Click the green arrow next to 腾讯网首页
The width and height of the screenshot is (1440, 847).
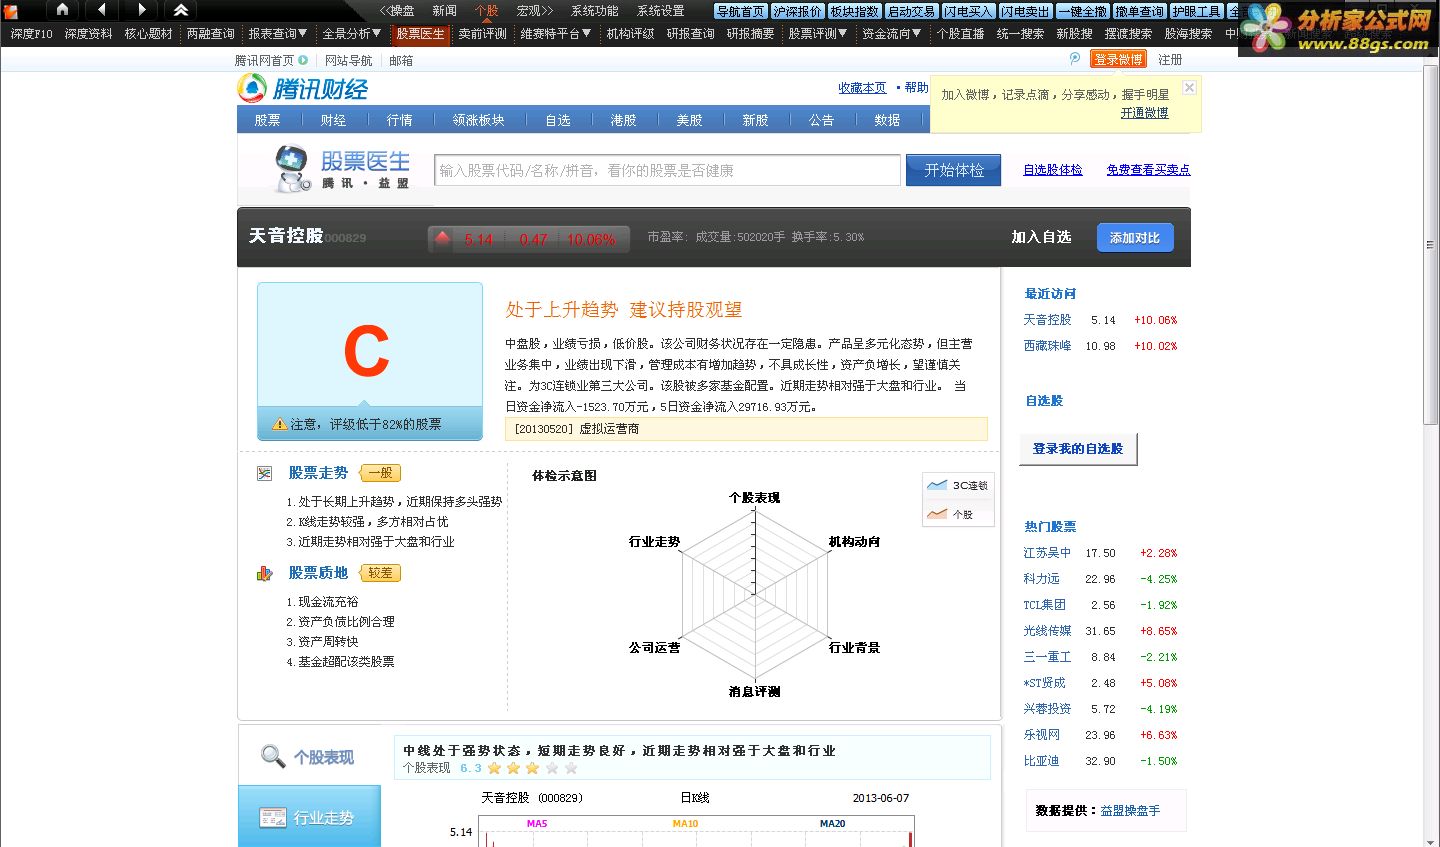(303, 60)
